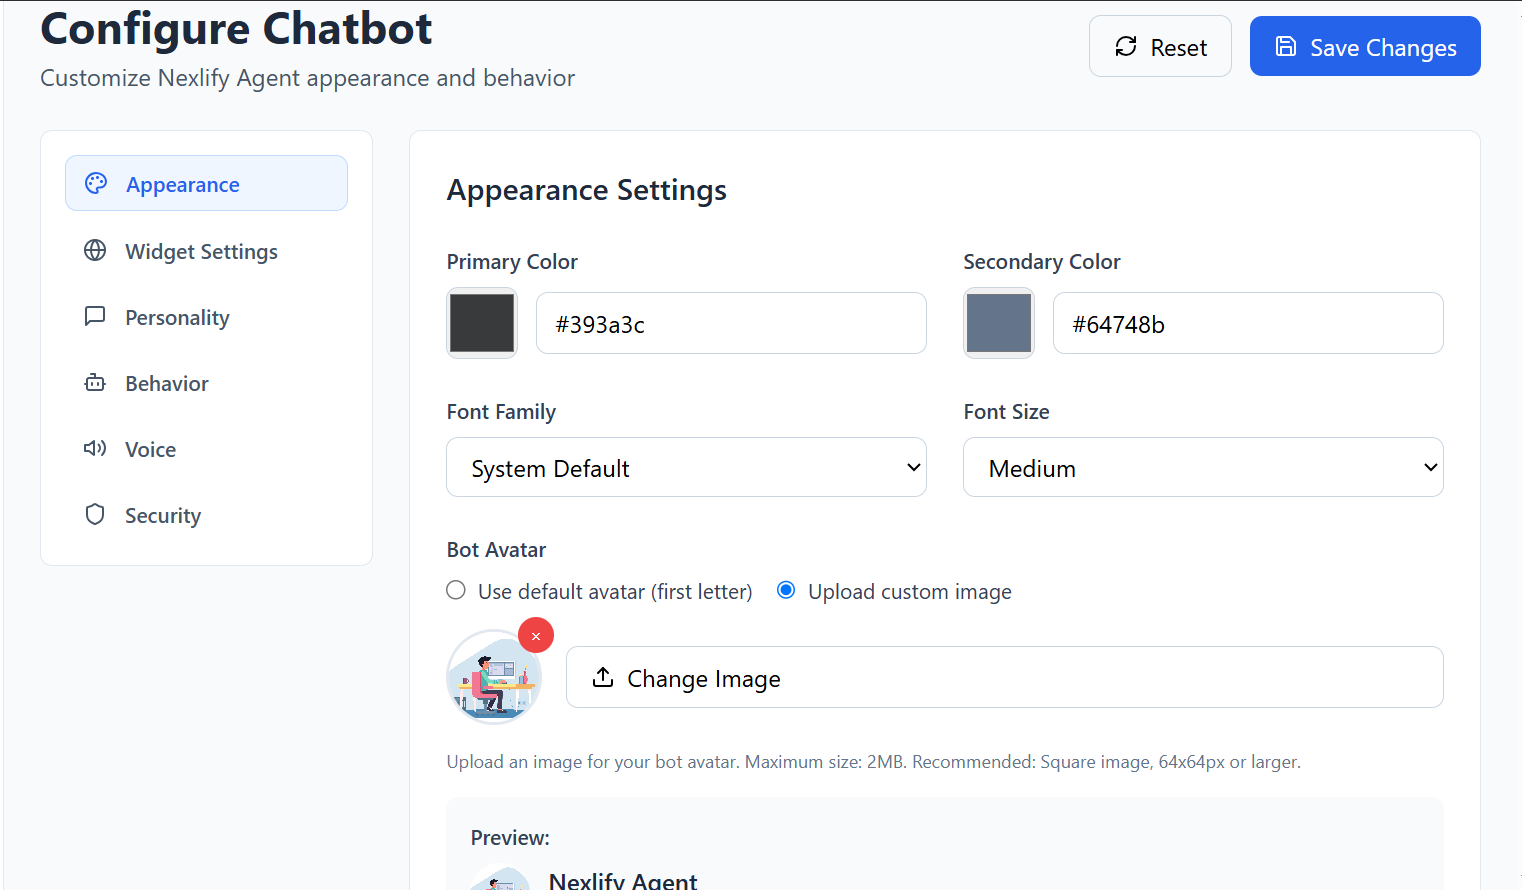Open the Font Family dropdown
1522x890 pixels.
point(686,467)
